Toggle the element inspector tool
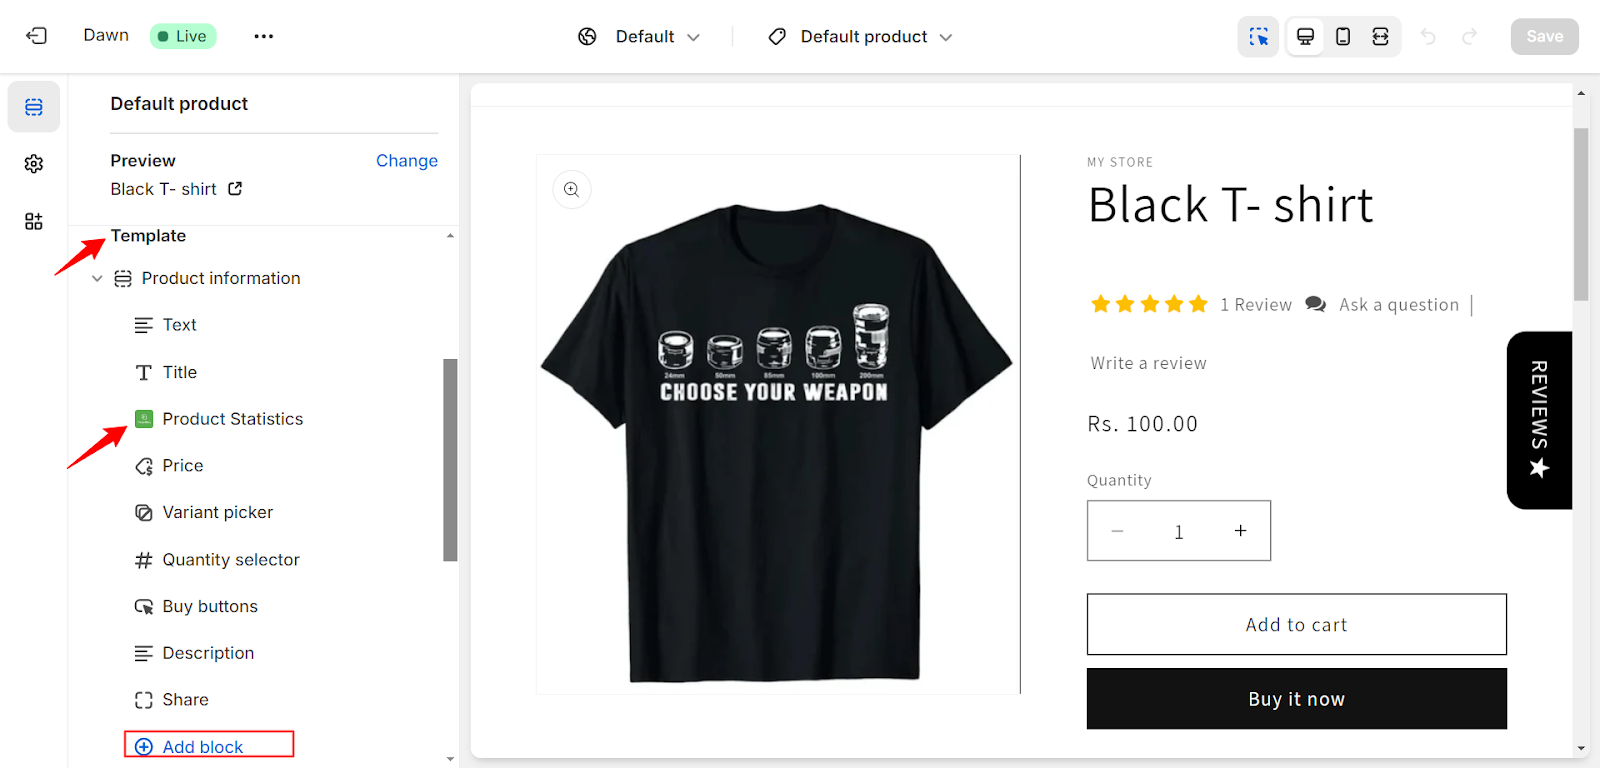 point(1258,37)
